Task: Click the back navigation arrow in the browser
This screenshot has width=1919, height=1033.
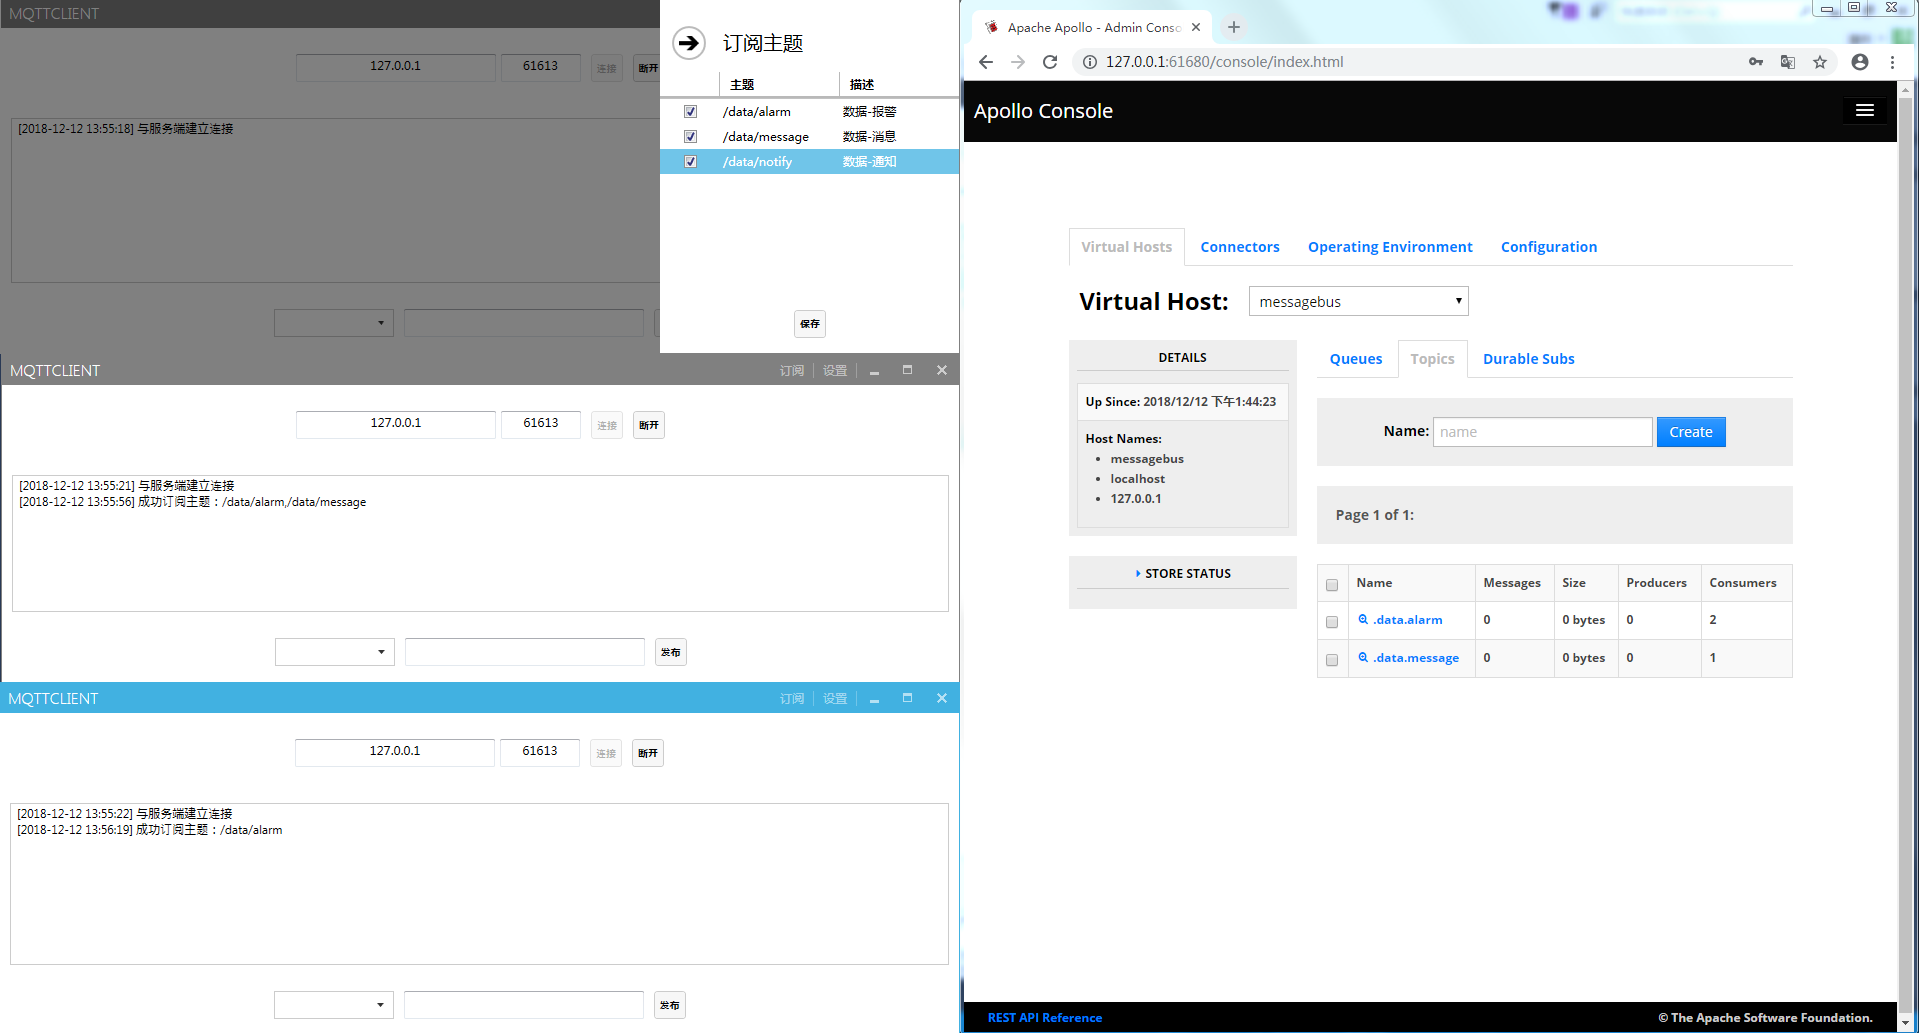Action: point(985,61)
